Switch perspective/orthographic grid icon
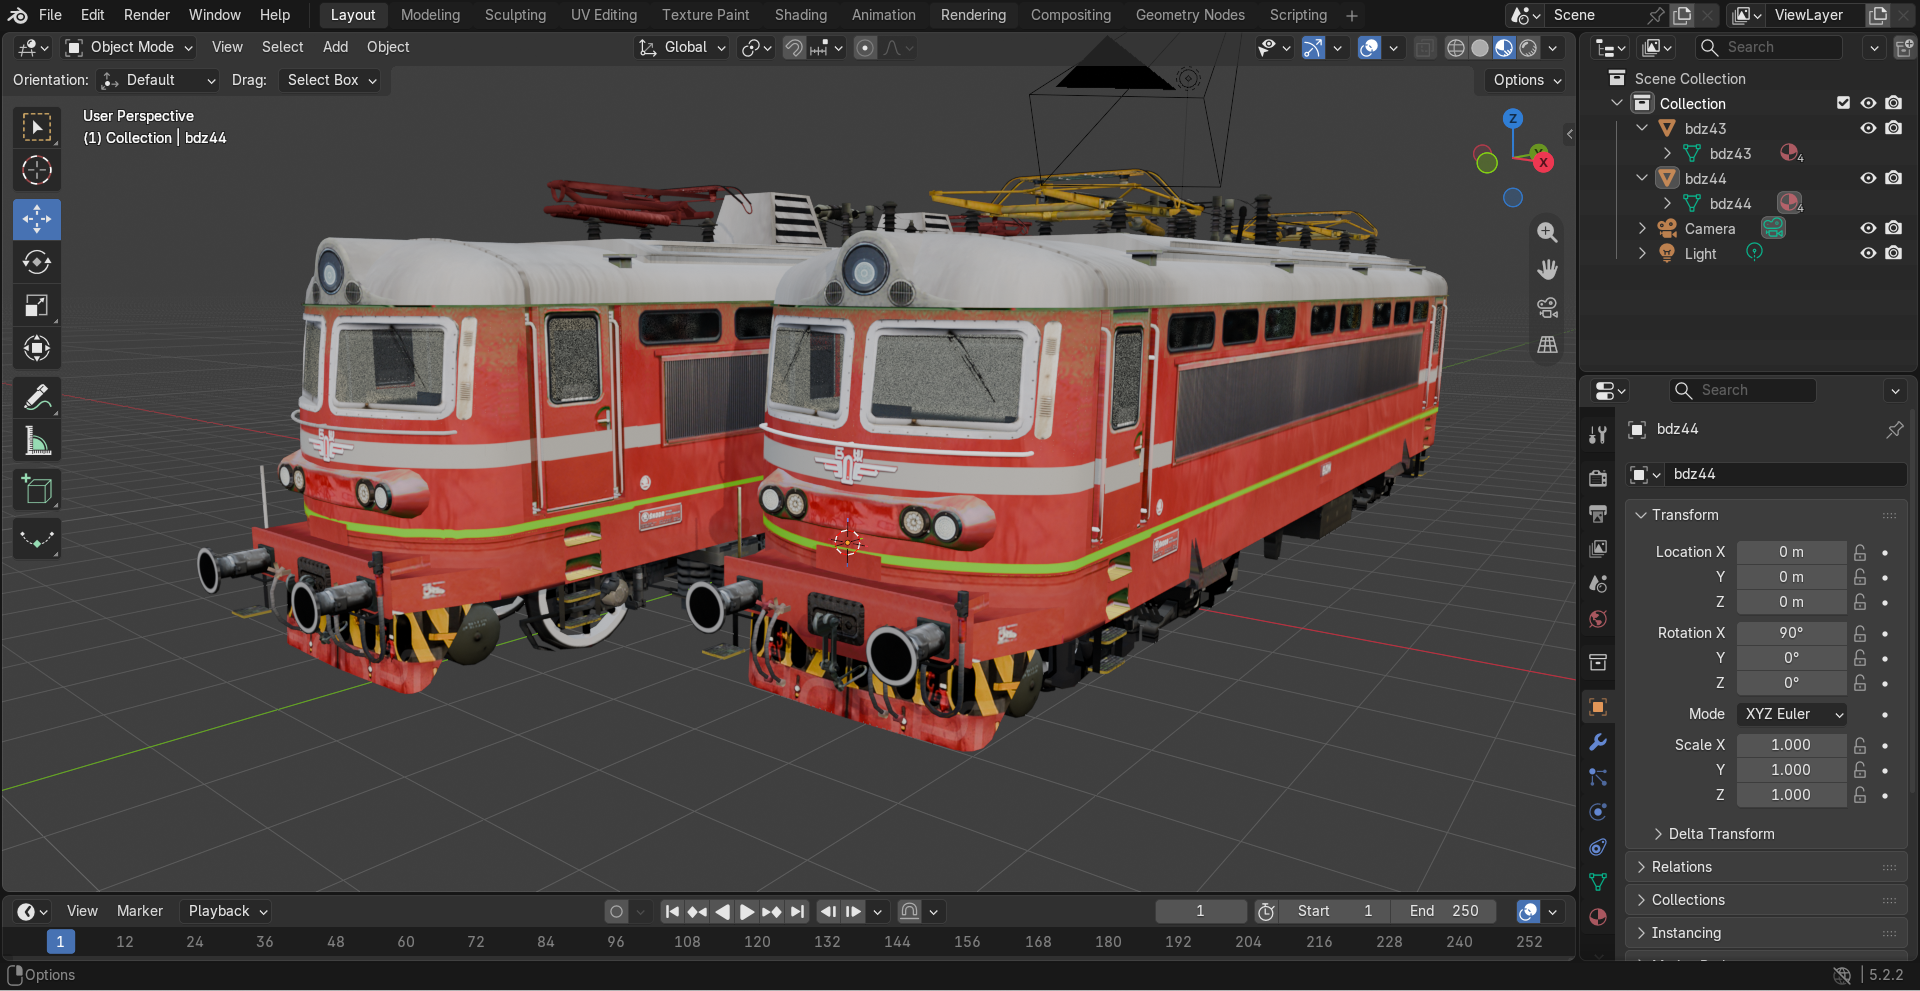1920x991 pixels. tap(1547, 345)
